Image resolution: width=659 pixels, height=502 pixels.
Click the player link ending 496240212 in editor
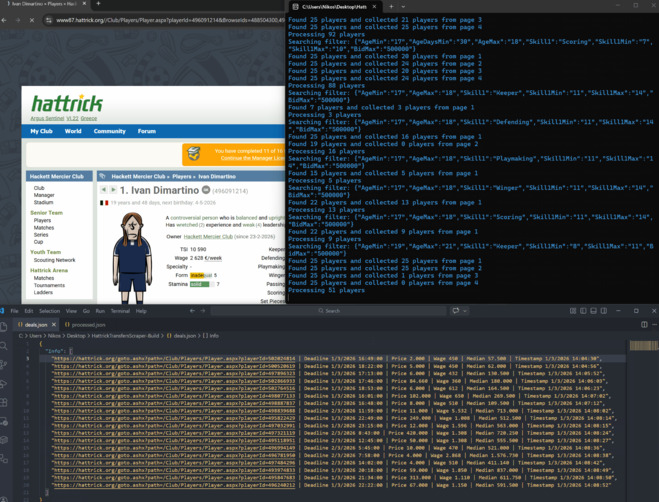(x=174, y=485)
